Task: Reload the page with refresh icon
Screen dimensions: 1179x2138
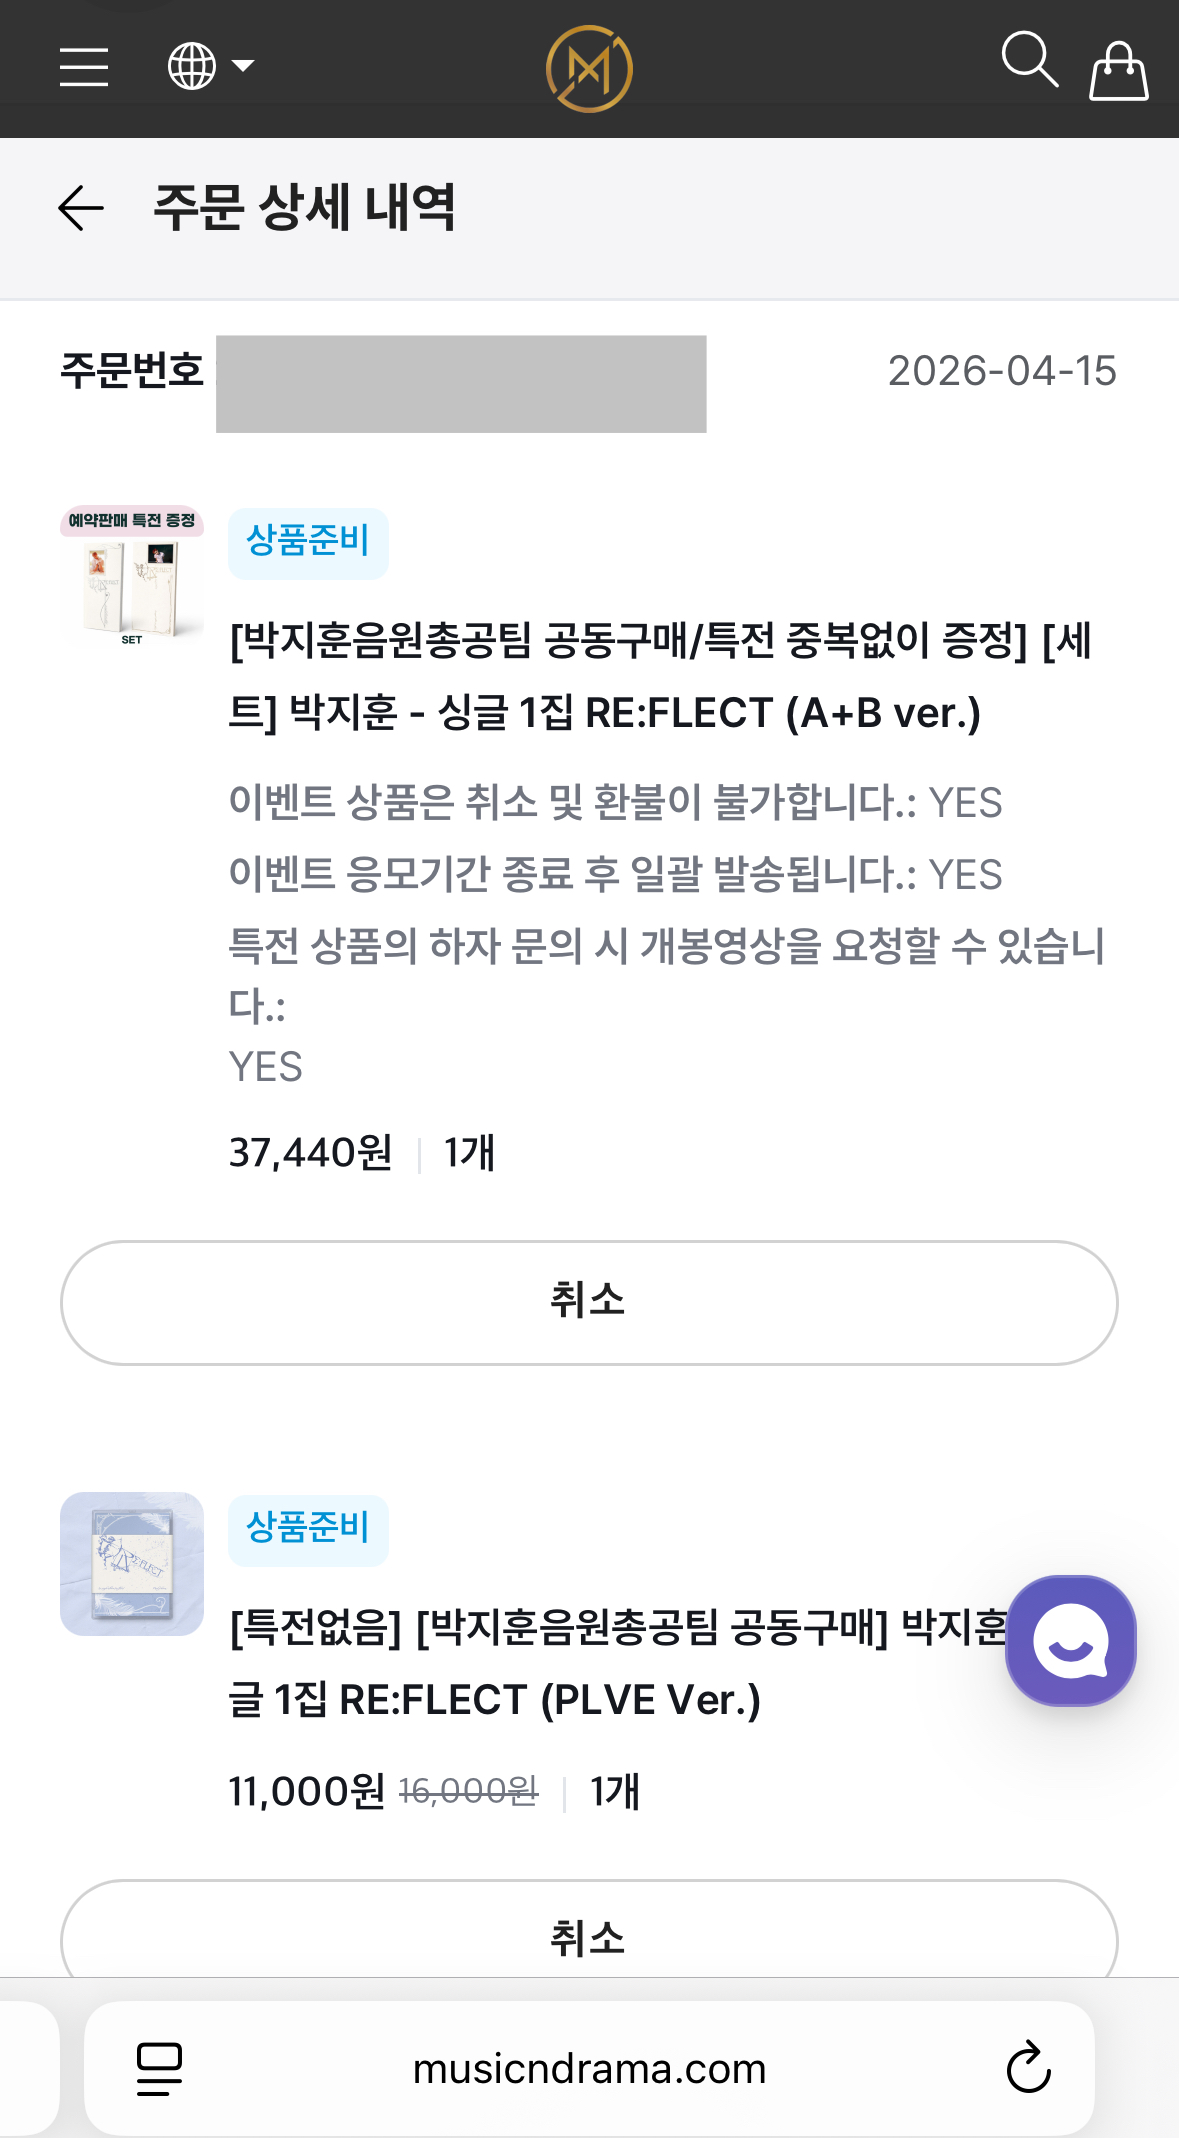Action: click(x=1028, y=2068)
